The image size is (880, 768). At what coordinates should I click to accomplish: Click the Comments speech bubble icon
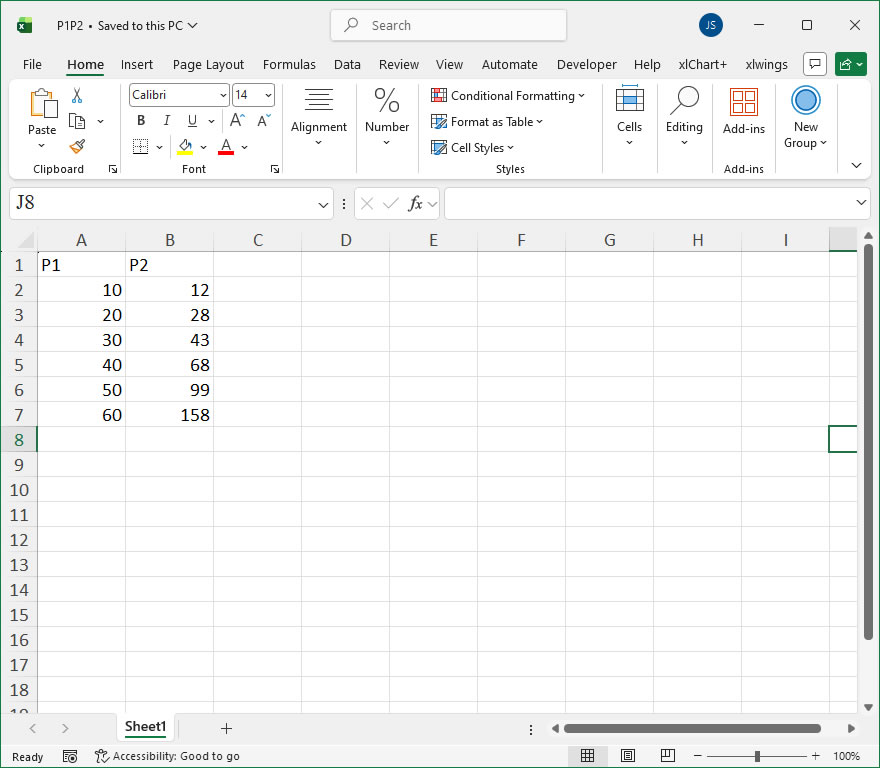pos(815,65)
